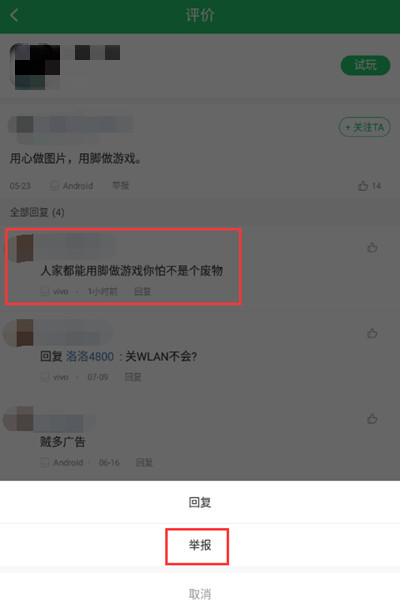Tap the avatar of the 贼多广告 commenter
The image size is (400, 615).
pyautogui.click(x=18, y=419)
